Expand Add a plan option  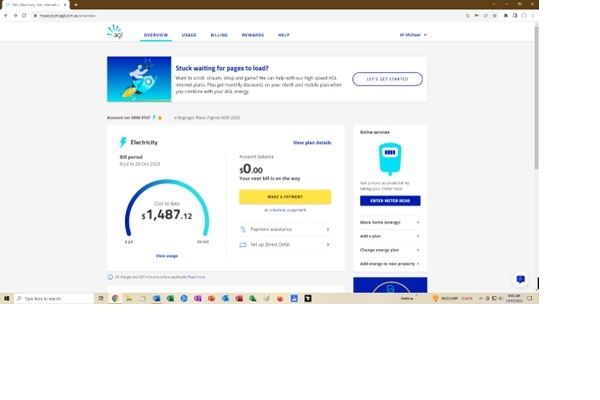tap(390, 236)
